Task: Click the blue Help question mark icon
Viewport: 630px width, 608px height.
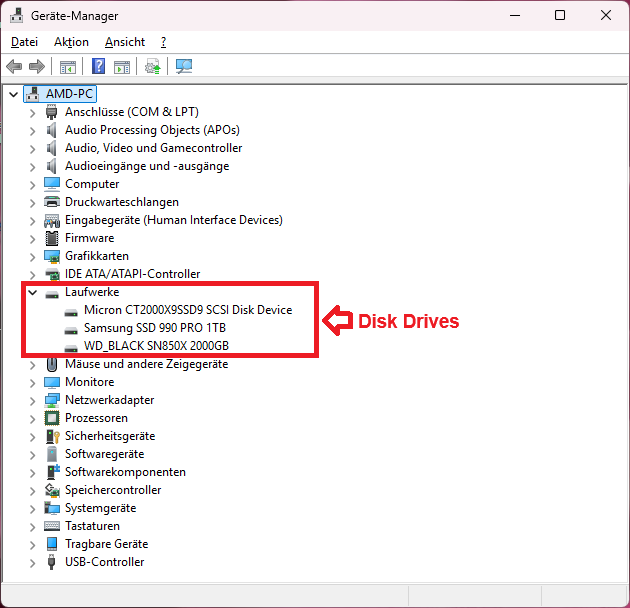Action: point(99,67)
